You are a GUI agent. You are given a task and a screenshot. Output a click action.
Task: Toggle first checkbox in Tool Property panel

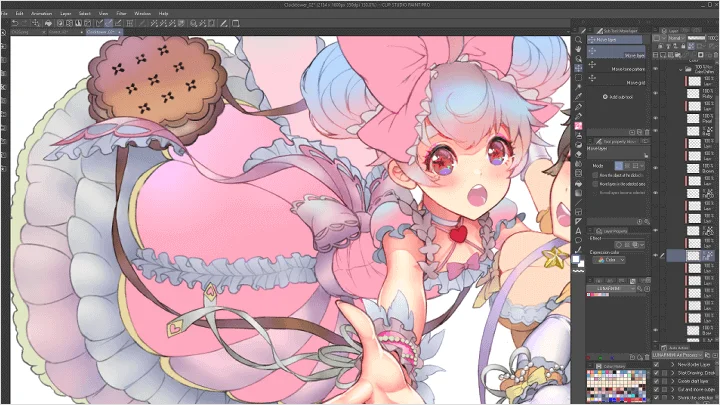(595, 175)
